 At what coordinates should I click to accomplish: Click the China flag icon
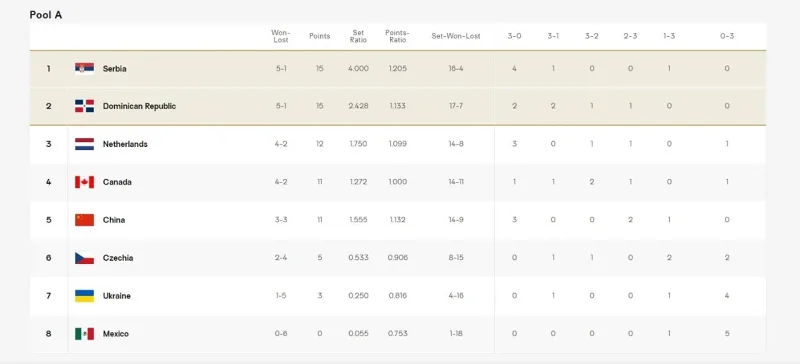[84, 220]
